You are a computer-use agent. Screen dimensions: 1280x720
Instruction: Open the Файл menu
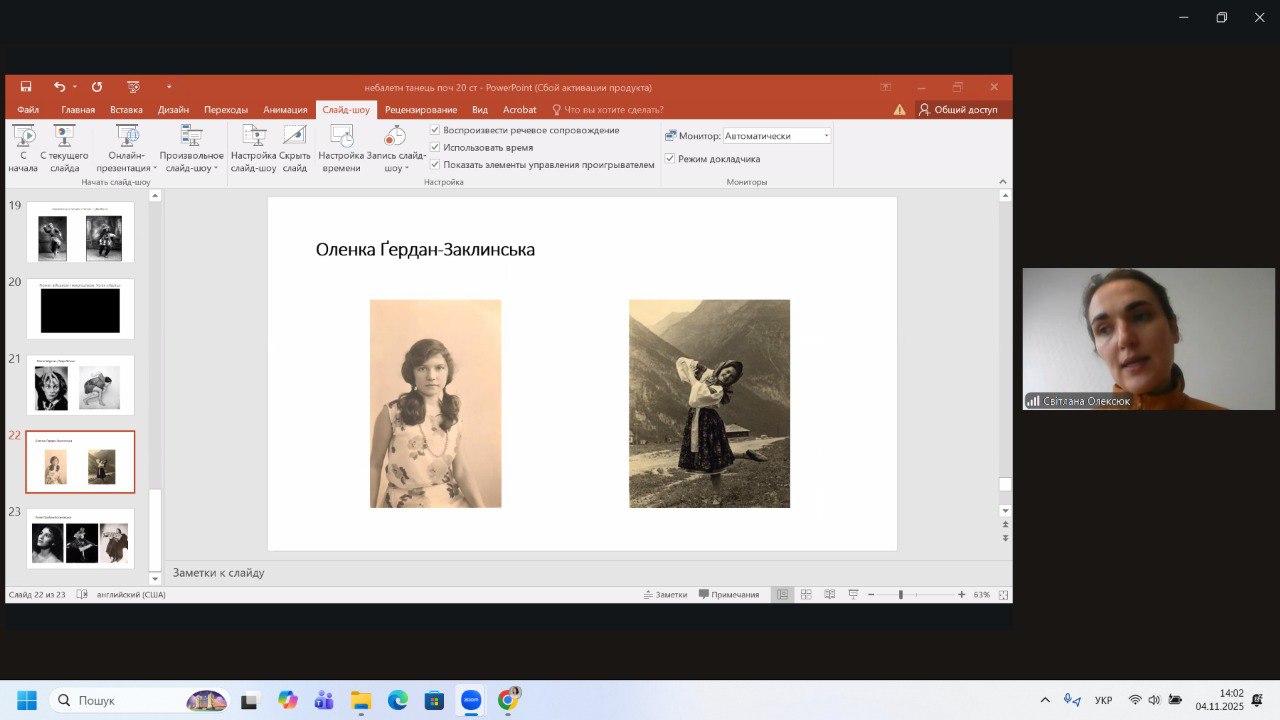28,110
